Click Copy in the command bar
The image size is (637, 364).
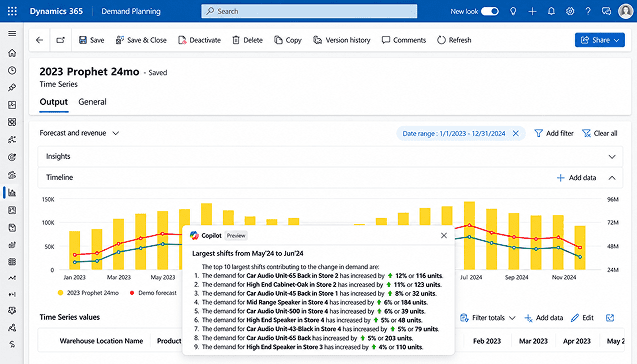coord(288,40)
